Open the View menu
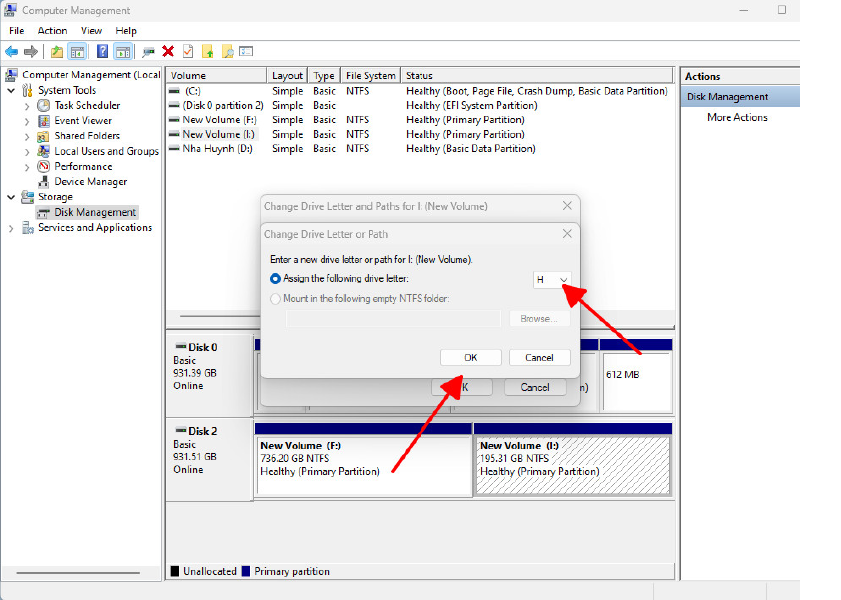This screenshot has height=600, width=841. (x=91, y=31)
